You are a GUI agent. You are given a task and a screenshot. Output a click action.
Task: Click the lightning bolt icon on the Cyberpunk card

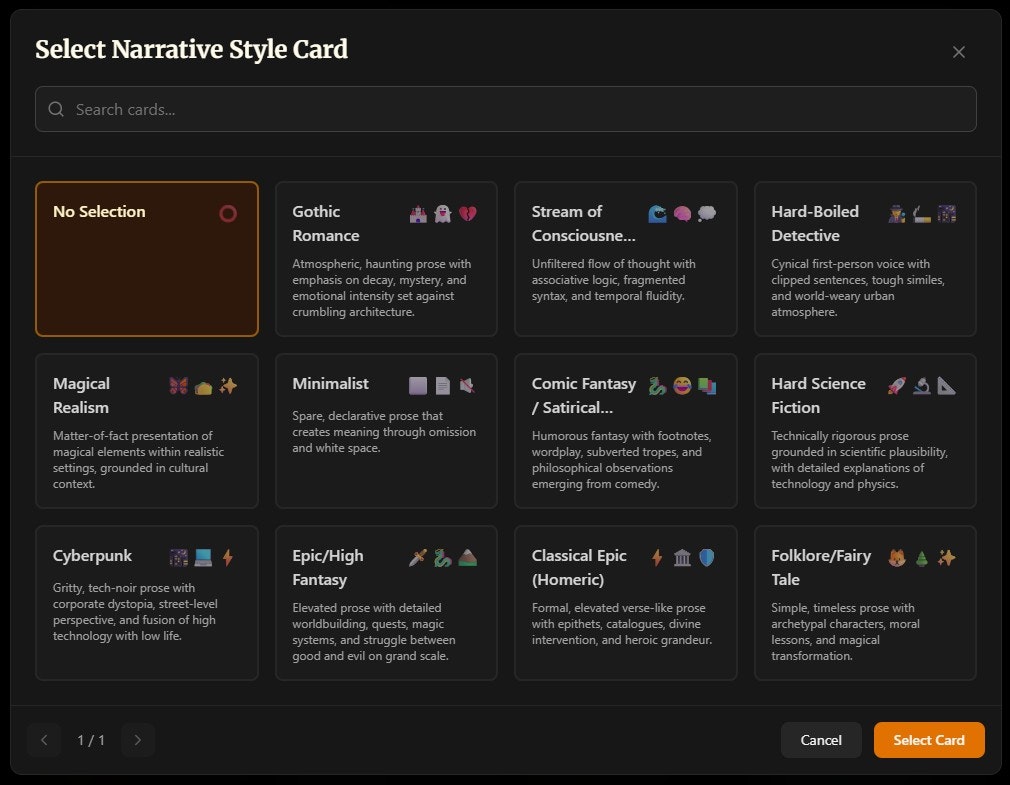point(228,557)
